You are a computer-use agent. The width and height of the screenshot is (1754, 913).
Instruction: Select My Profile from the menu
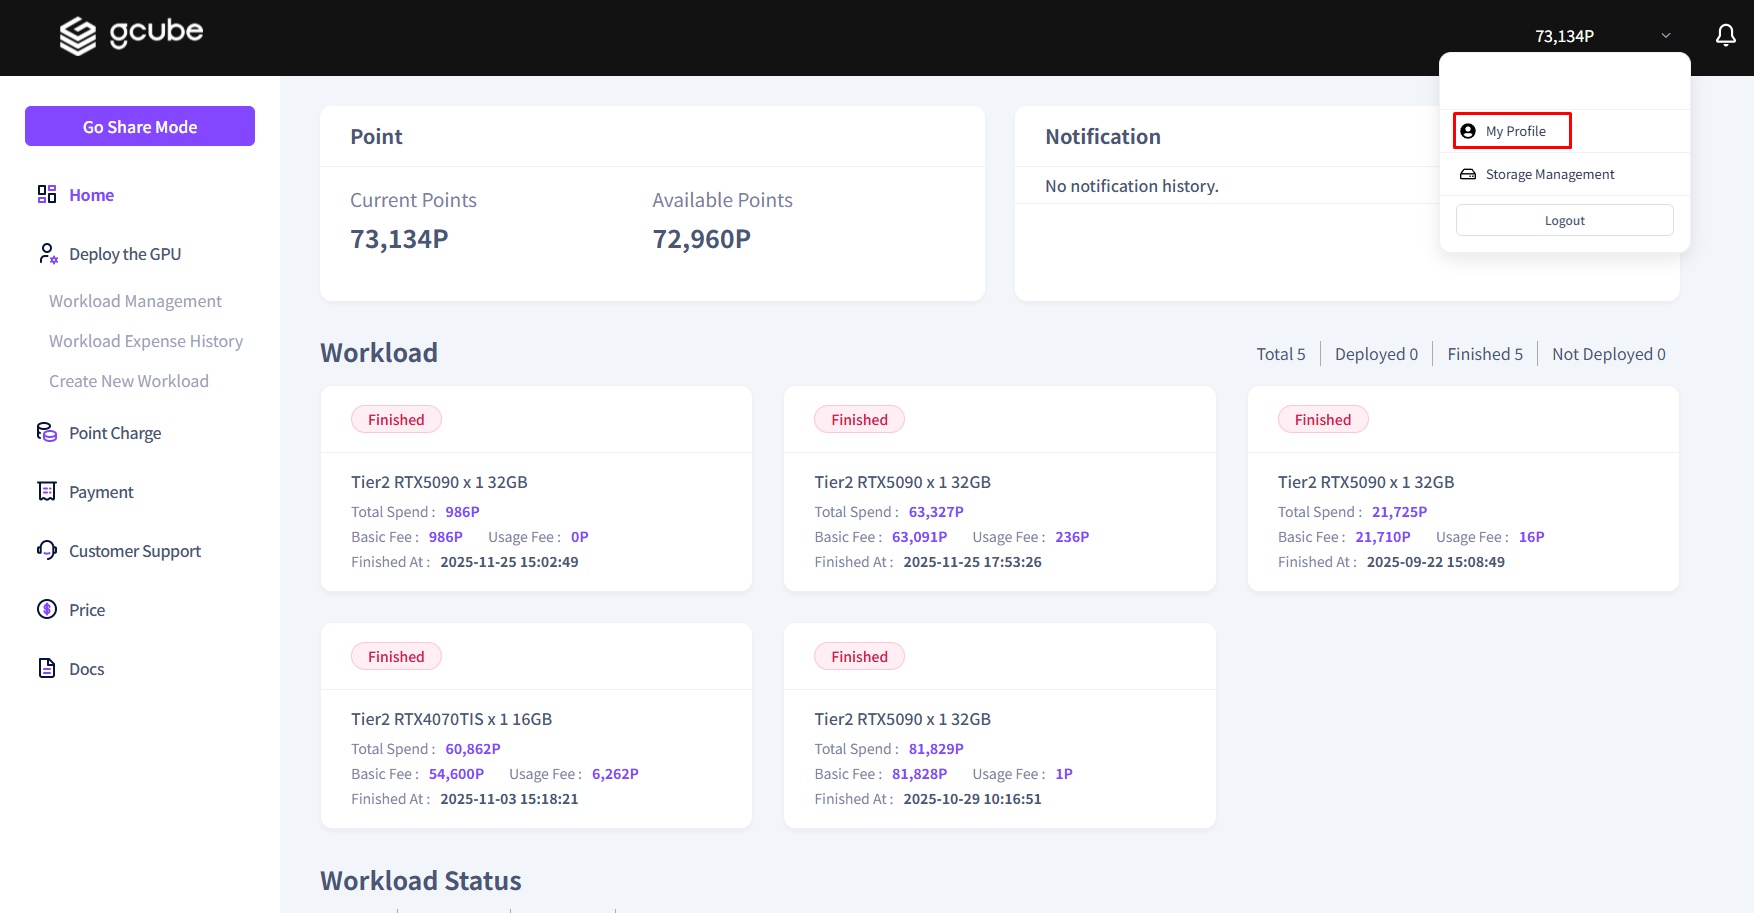[x=1514, y=131]
